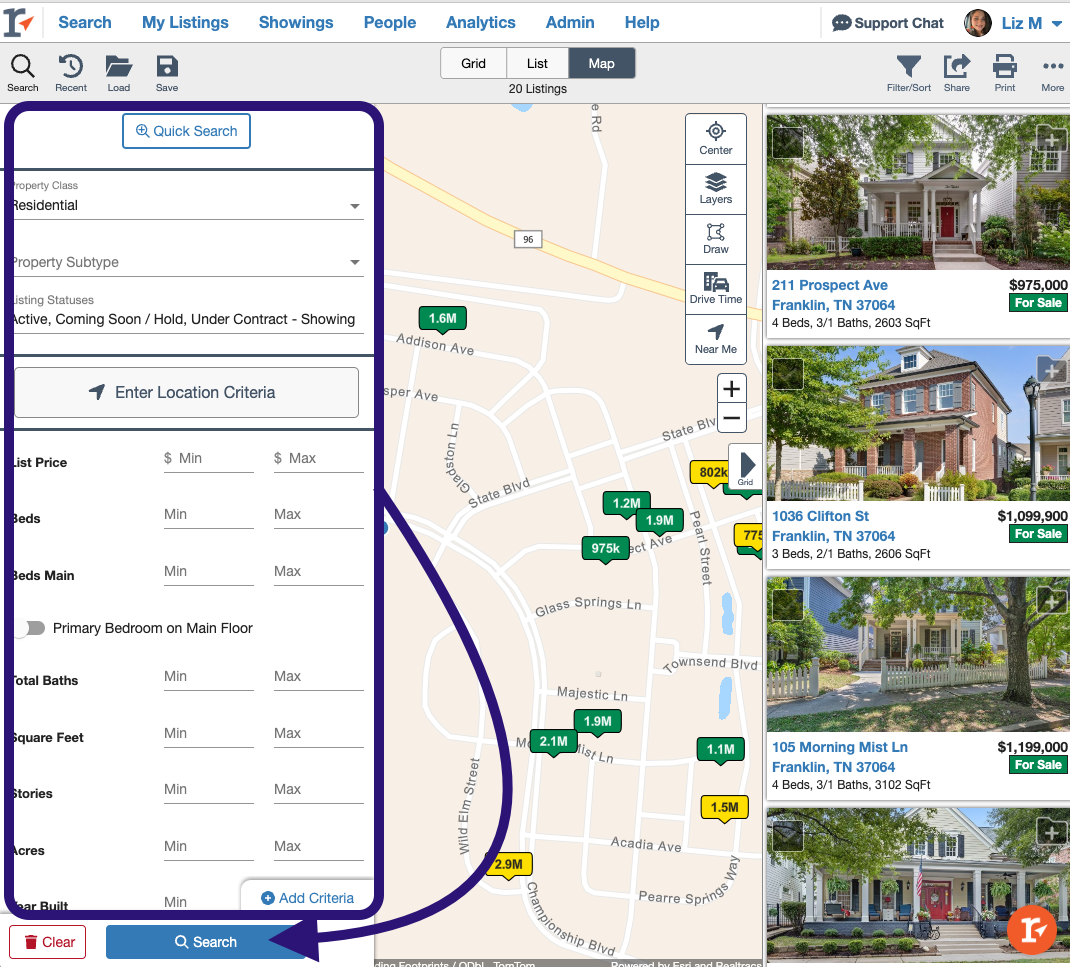The width and height of the screenshot is (1070, 967).
Task: Expand the Liz M account menu arrow
Action: click(x=1056, y=23)
